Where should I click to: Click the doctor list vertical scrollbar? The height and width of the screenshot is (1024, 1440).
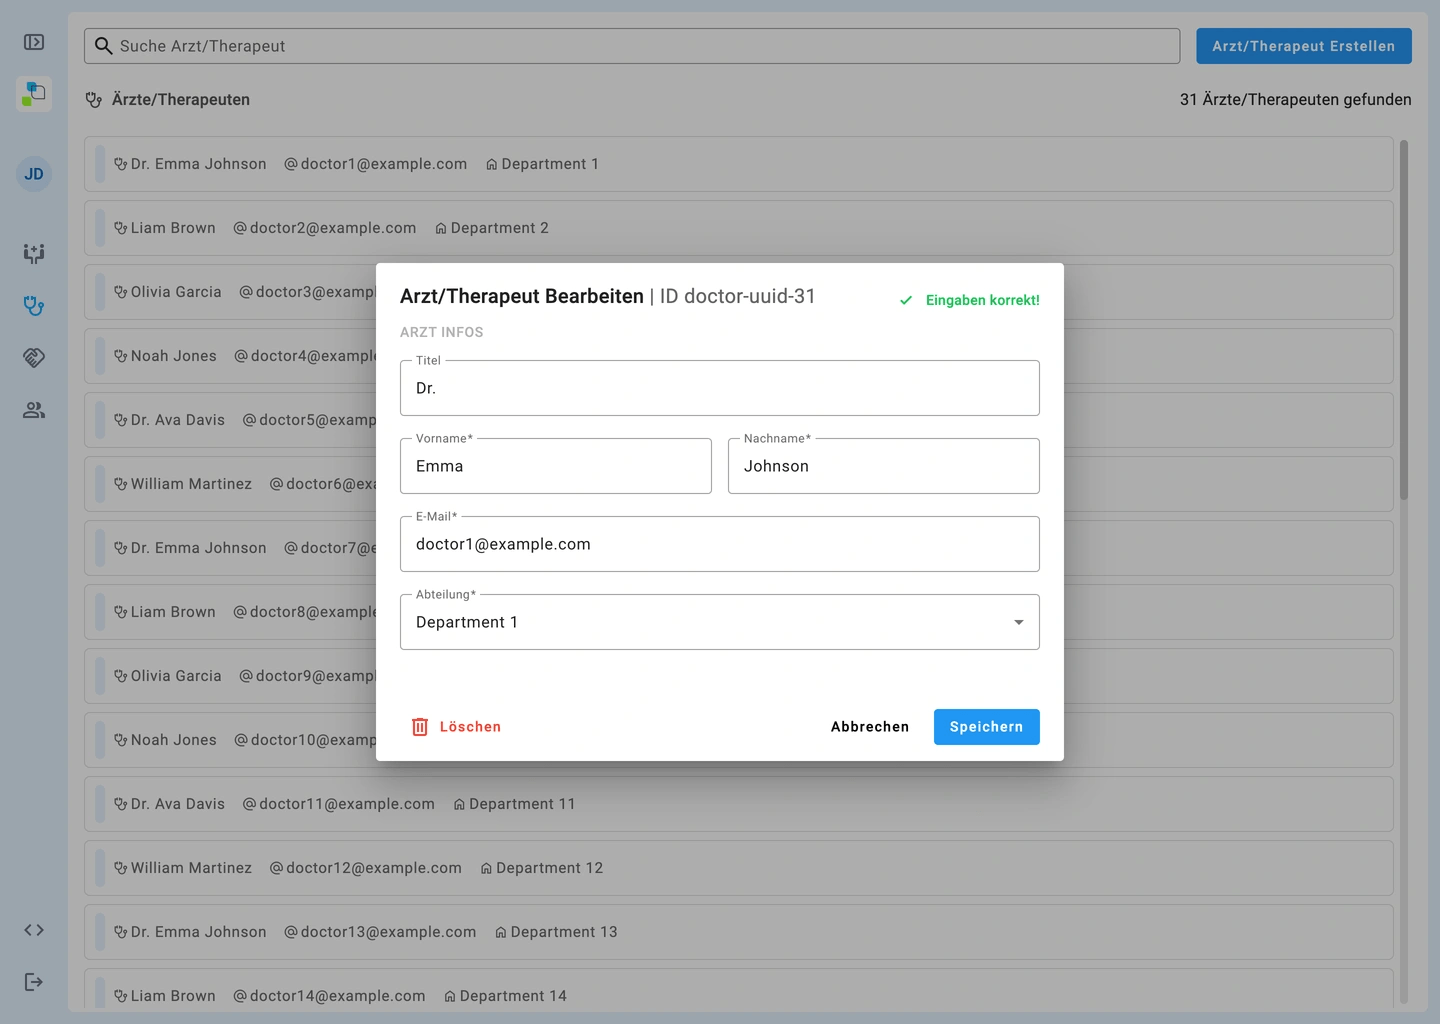click(1404, 320)
